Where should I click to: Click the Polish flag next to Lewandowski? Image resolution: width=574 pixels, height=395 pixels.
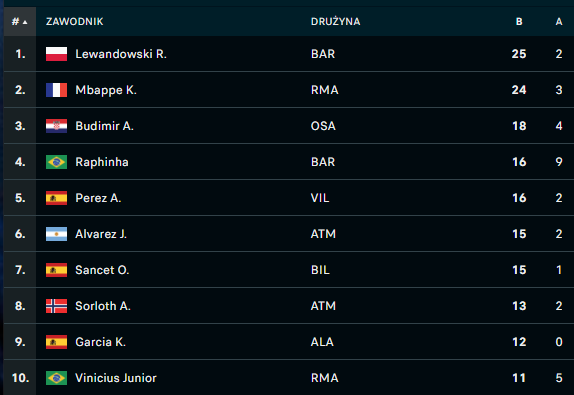coord(56,54)
